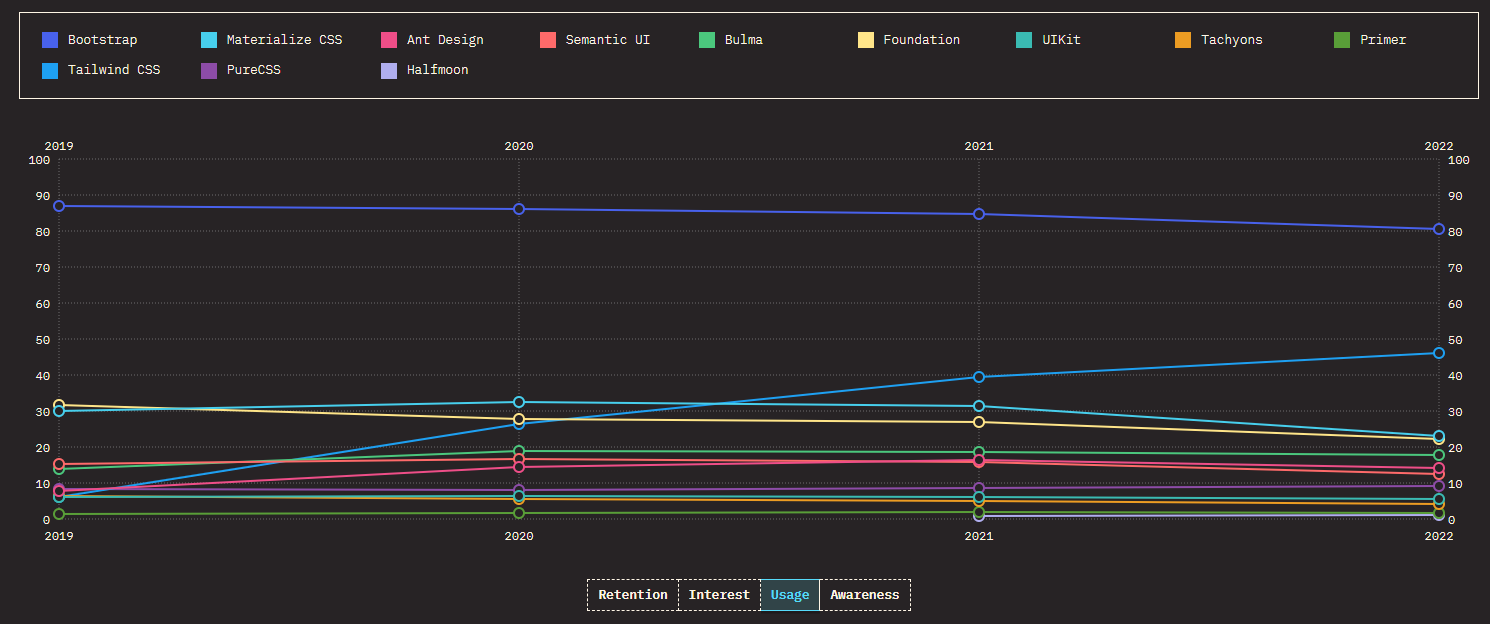
Task: Click Tailwind CSS 2022 data point
Action: point(1439,353)
